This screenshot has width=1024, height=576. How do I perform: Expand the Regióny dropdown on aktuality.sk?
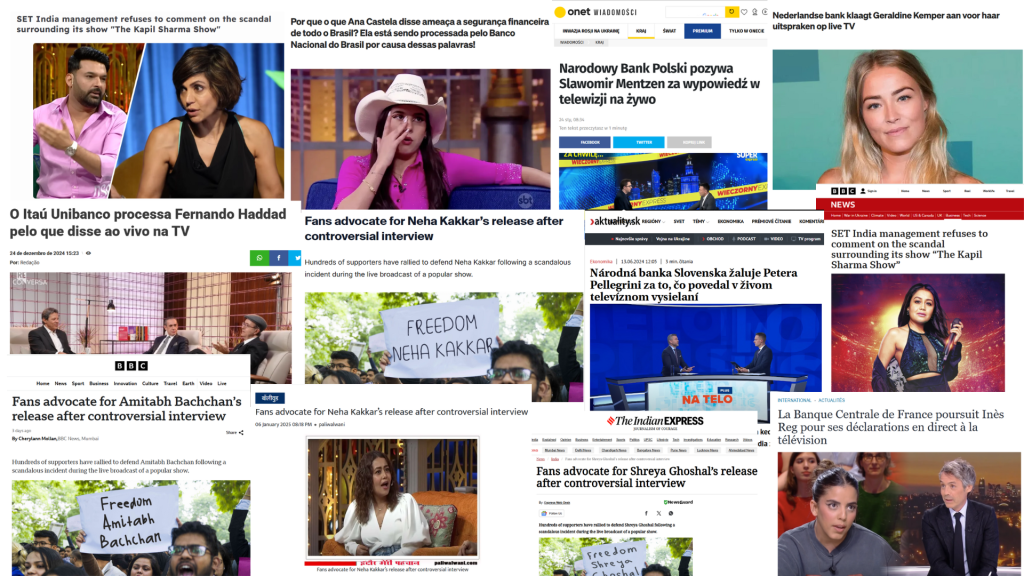(653, 222)
